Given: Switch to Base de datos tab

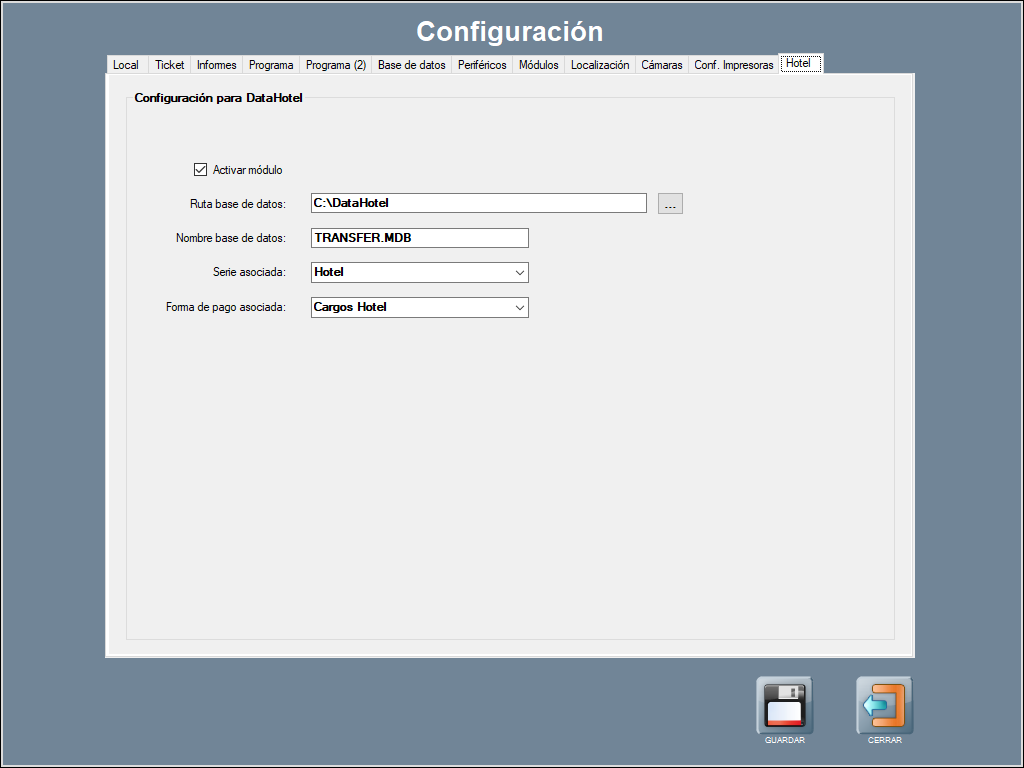Looking at the screenshot, I should tap(411, 65).
